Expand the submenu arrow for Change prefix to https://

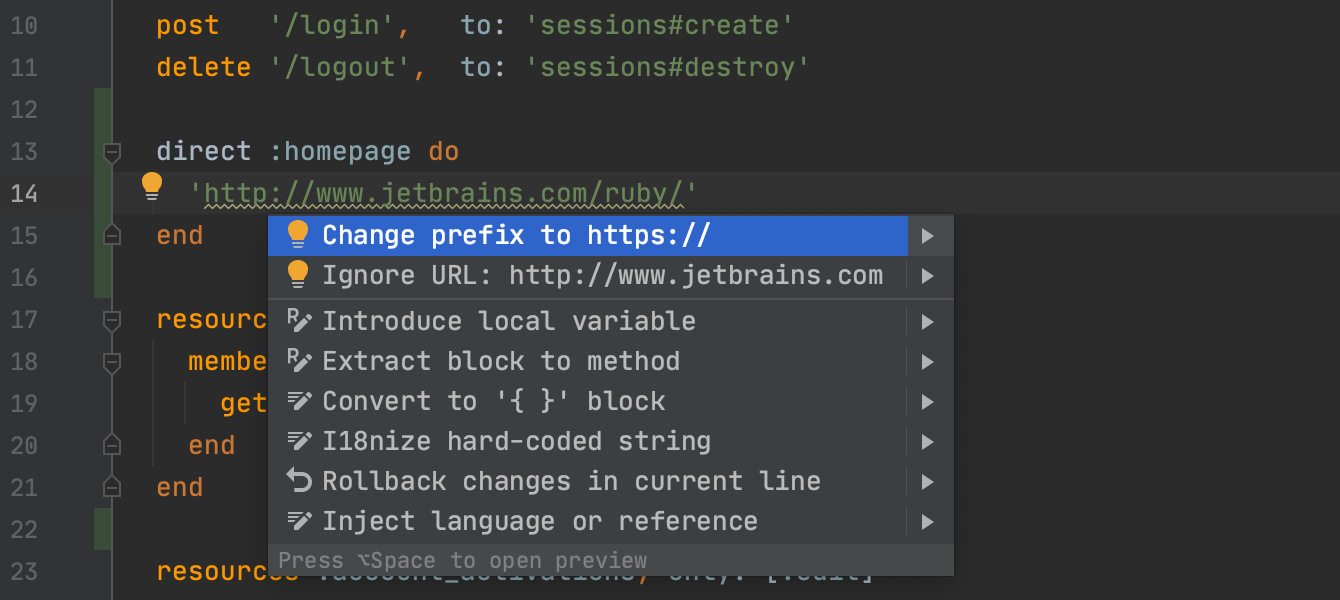(x=928, y=236)
